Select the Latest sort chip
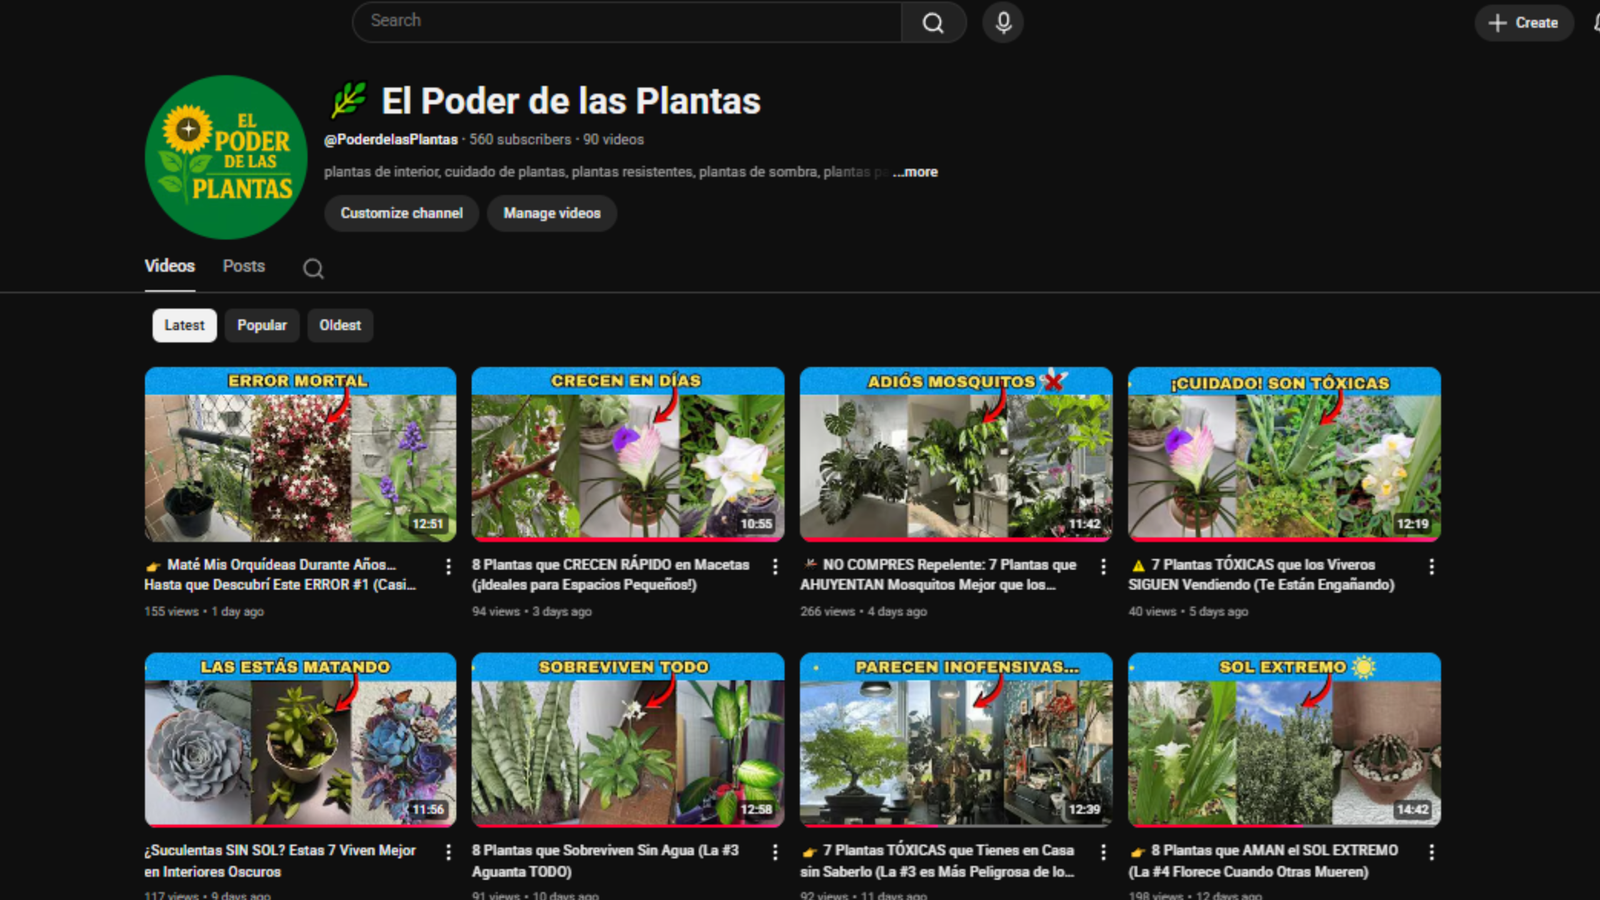The image size is (1600, 900). tap(184, 325)
